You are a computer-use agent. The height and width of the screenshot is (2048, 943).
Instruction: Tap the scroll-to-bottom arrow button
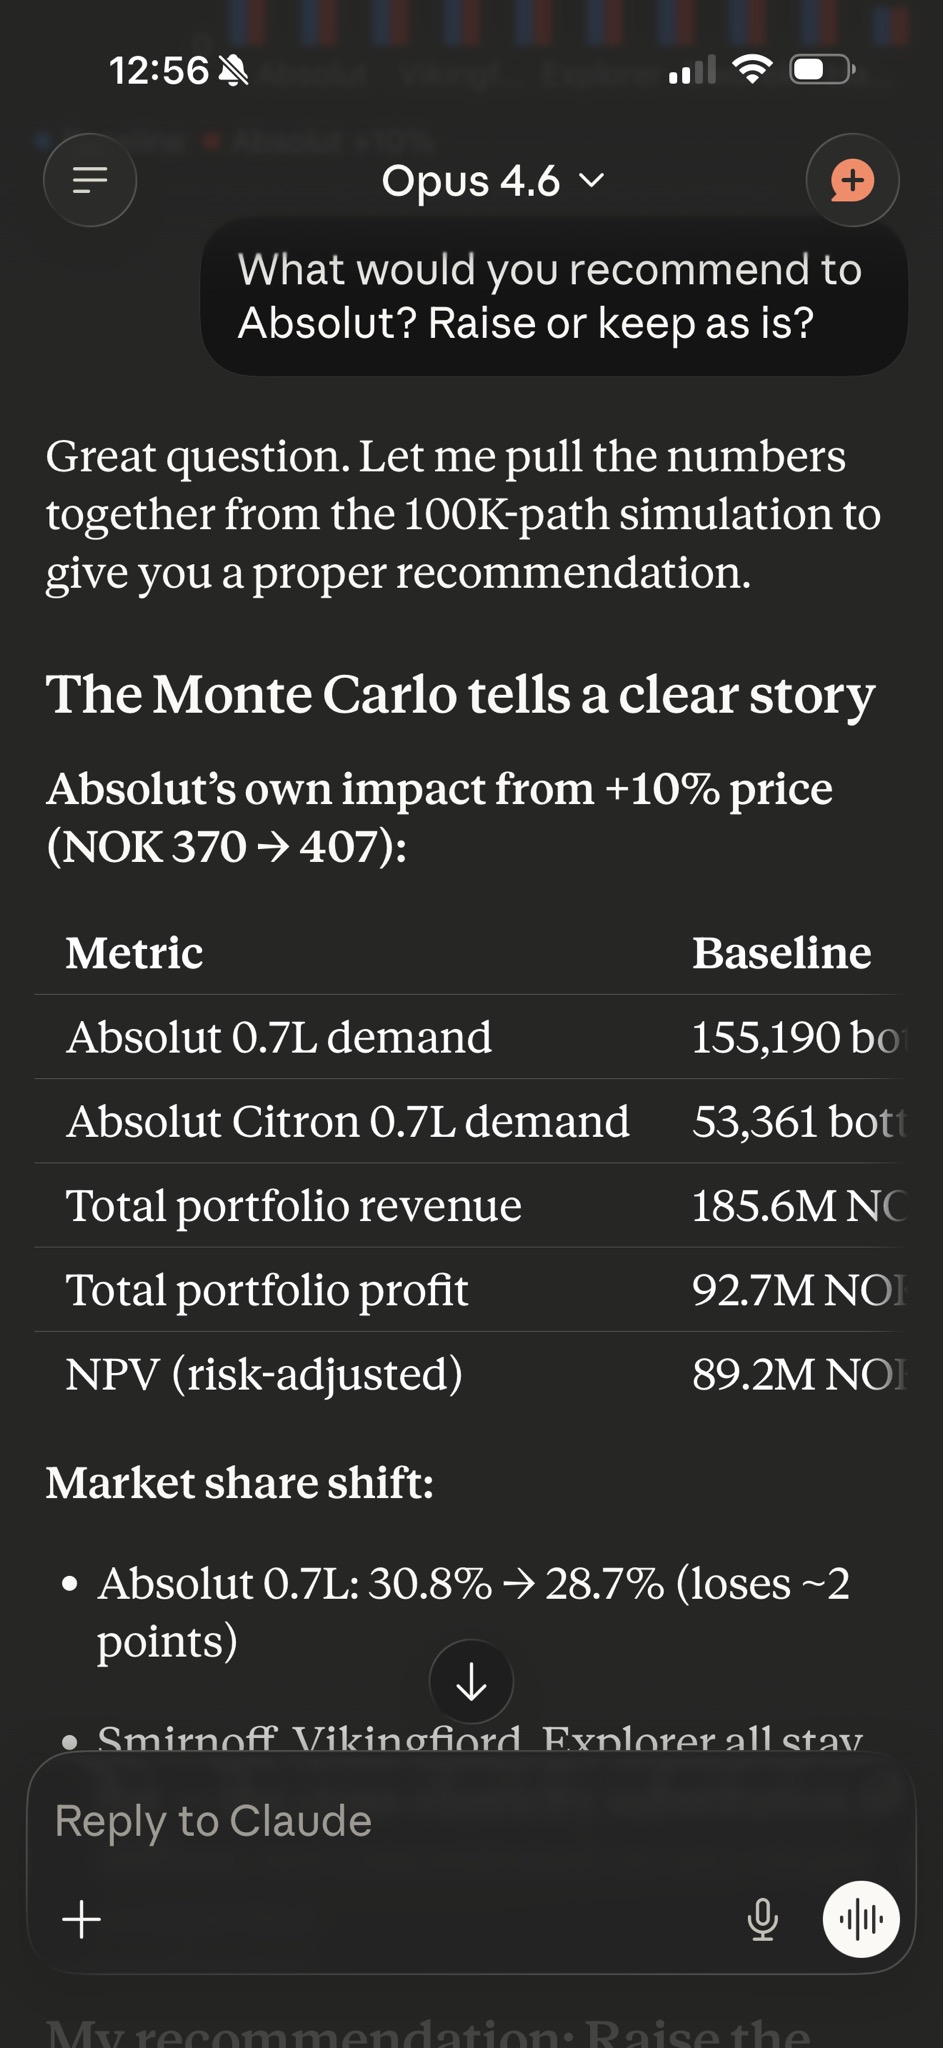471,1682
